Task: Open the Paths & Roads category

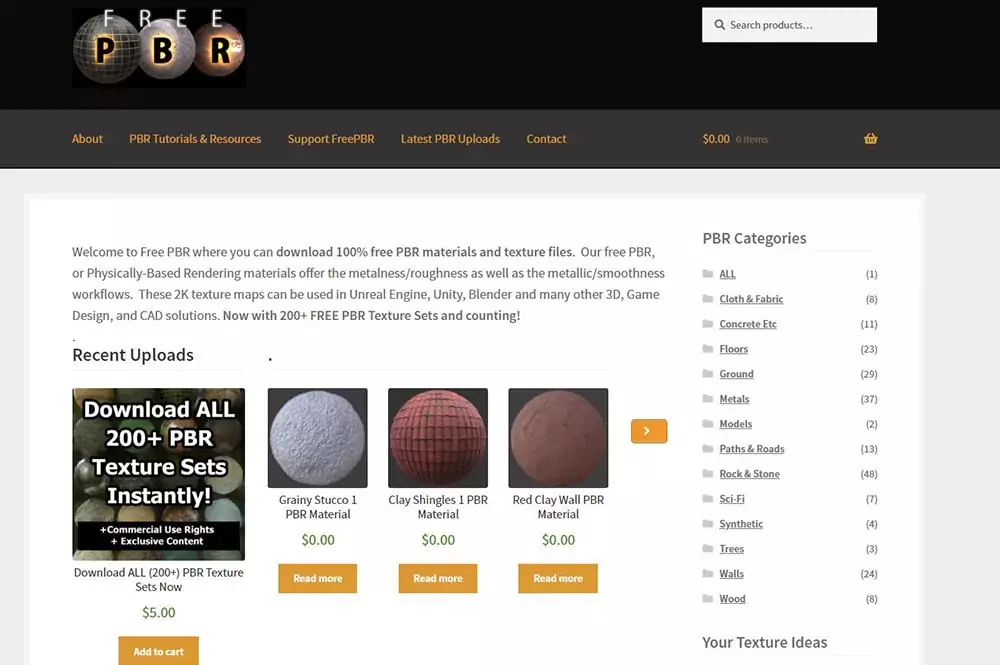Action: [x=752, y=449]
